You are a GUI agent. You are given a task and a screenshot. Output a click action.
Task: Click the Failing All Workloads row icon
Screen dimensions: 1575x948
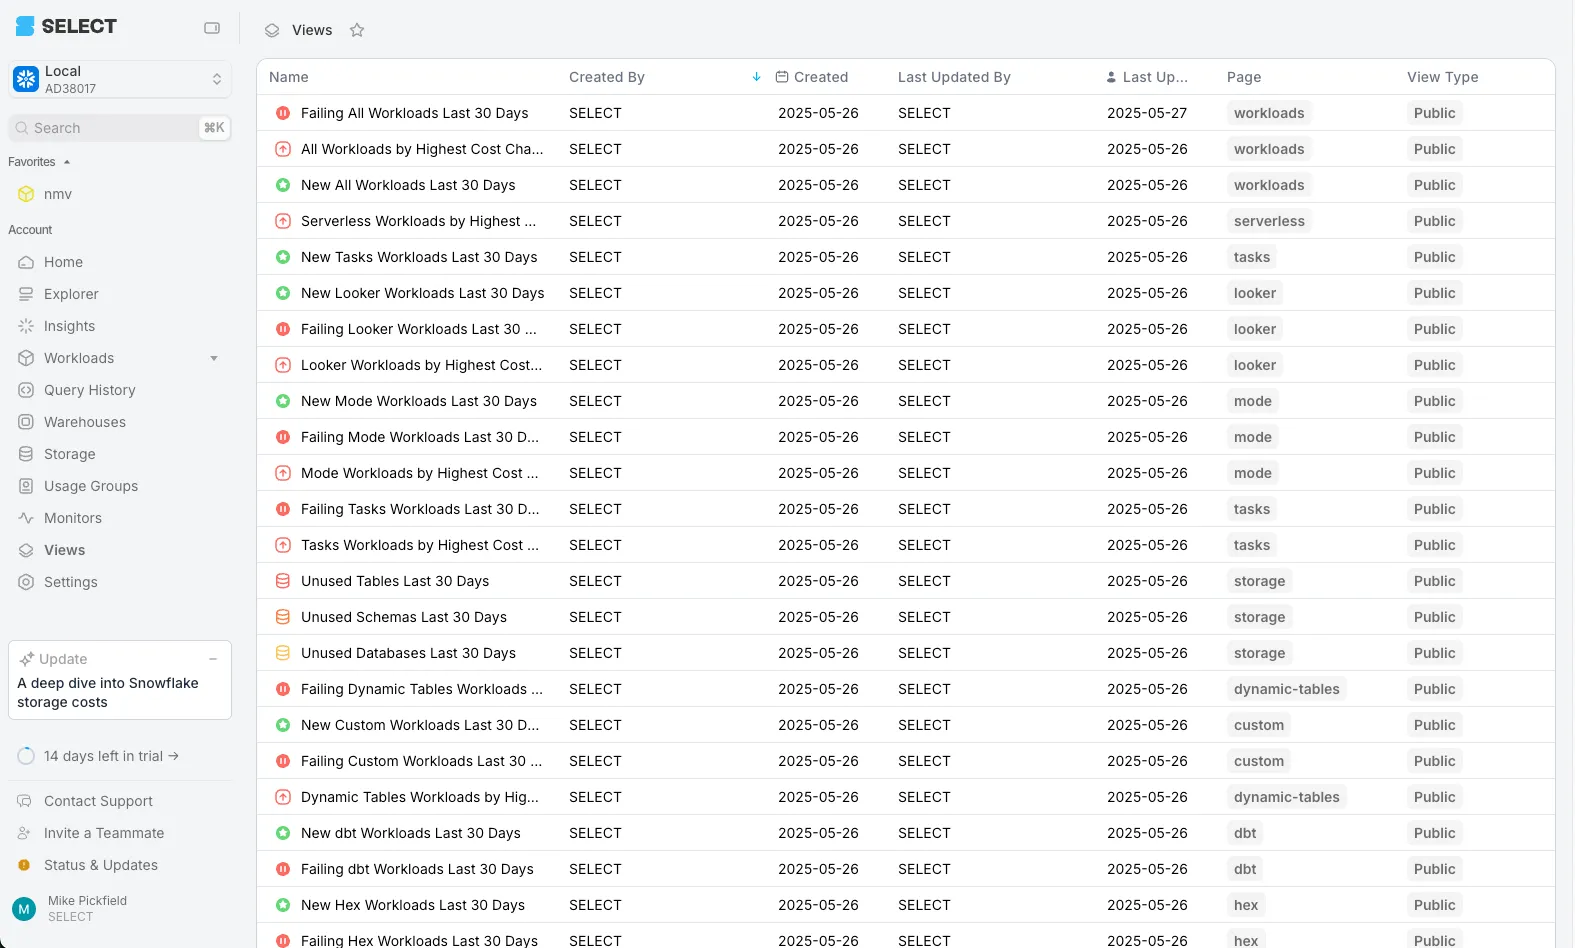[x=283, y=113]
